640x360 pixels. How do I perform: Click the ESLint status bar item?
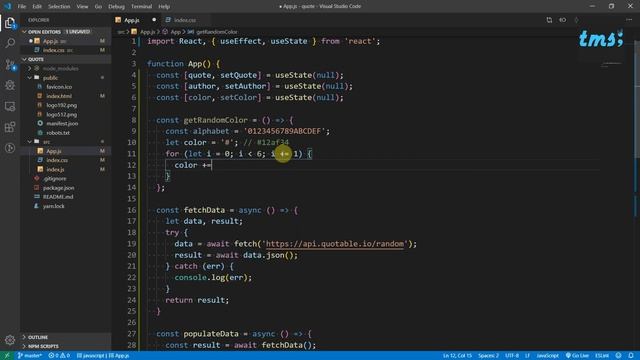tap(602, 356)
